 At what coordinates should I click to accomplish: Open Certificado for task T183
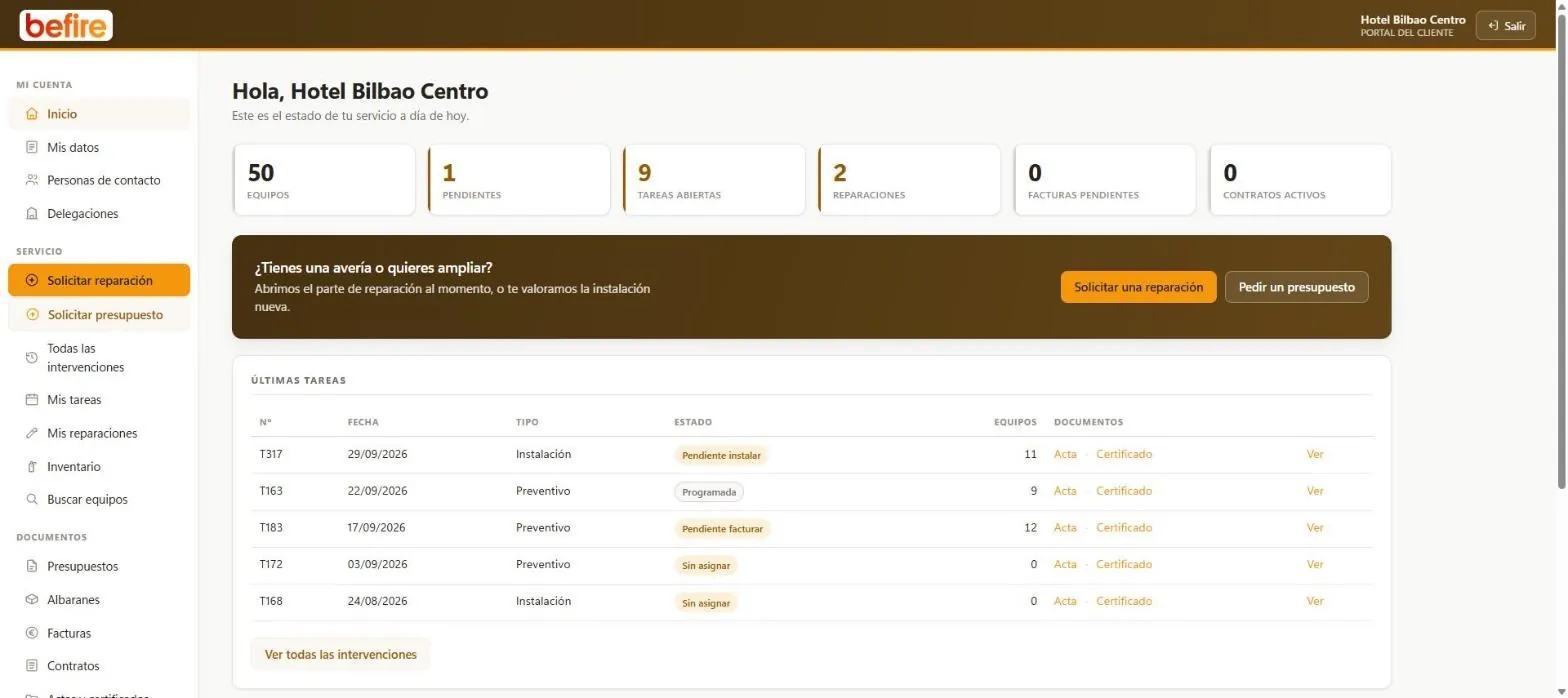click(1124, 527)
